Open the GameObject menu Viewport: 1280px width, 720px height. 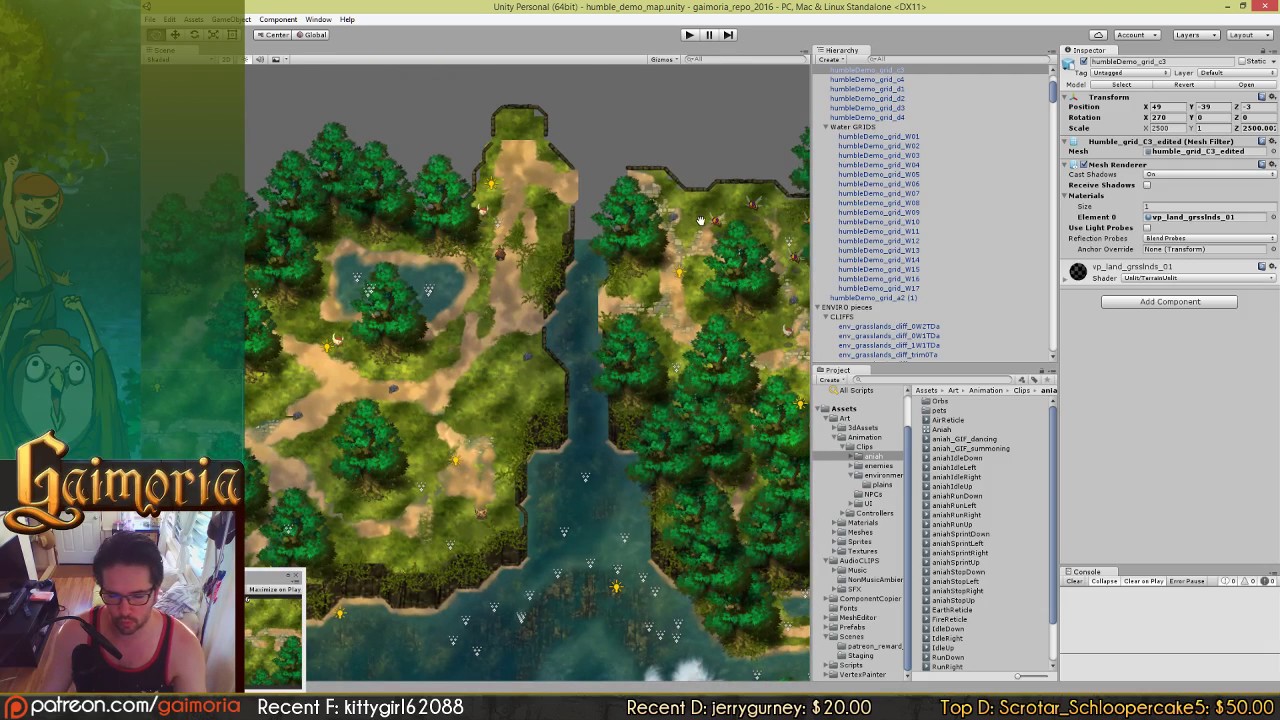pyautogui.click(x=231, y=20)
